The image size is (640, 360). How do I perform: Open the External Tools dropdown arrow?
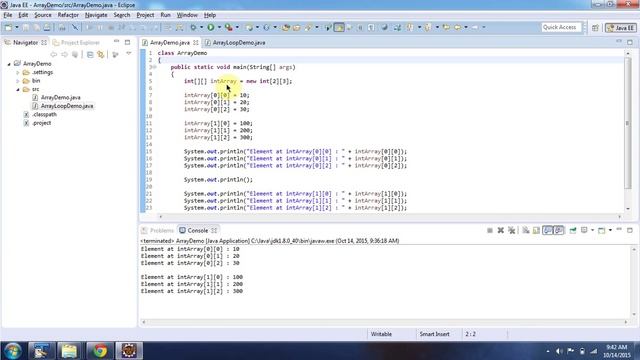point(238,27)
